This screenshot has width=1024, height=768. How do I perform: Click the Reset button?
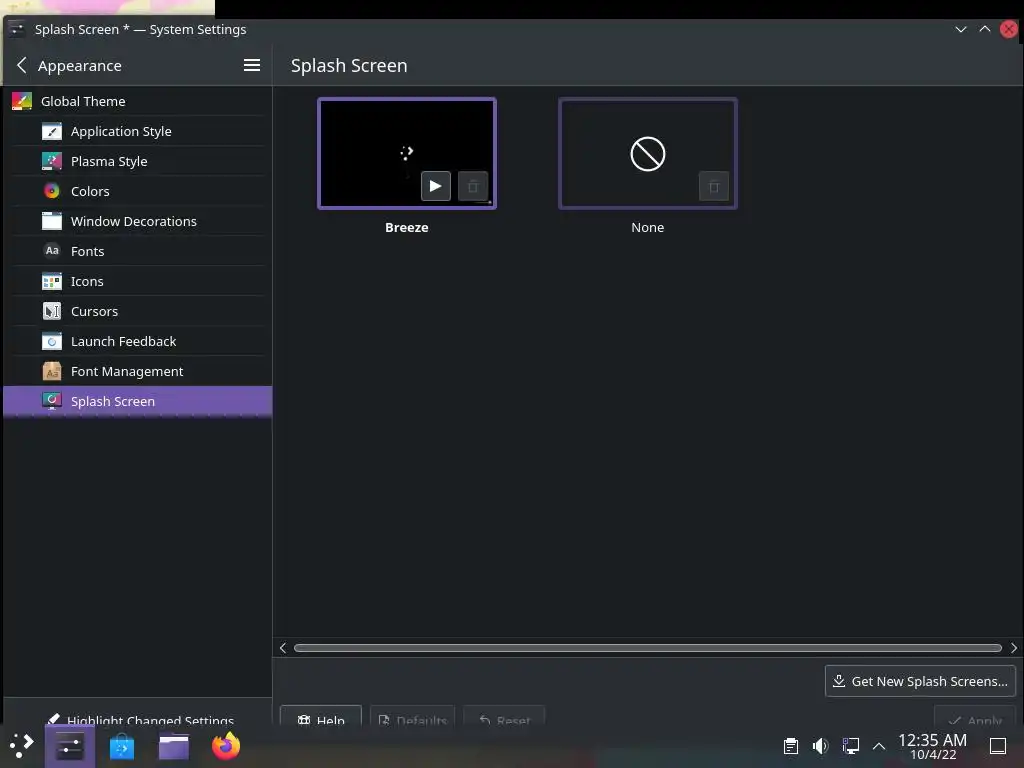pyautogui.click(x=504, y=716)
